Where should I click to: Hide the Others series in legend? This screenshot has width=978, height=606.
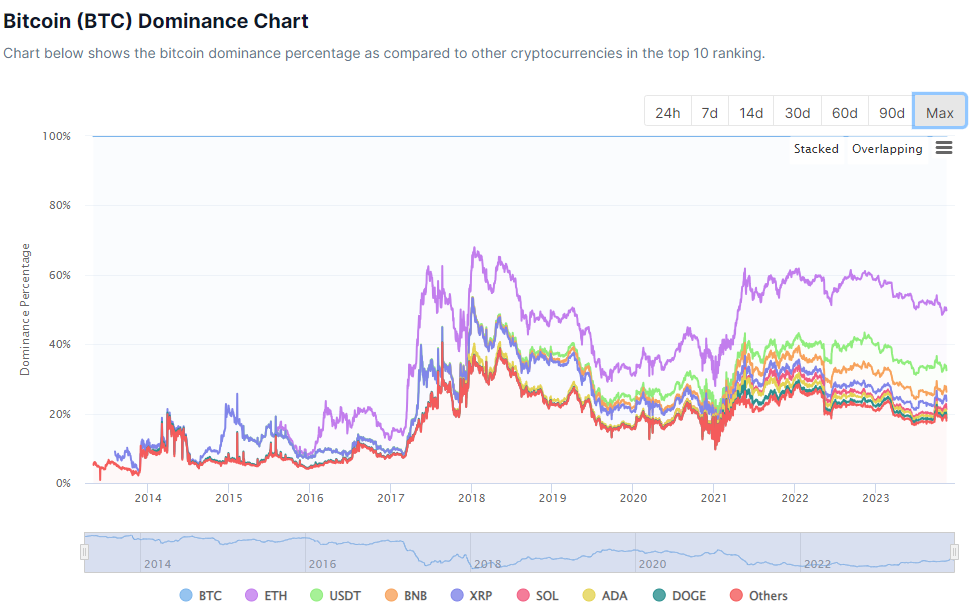point(736,596)
